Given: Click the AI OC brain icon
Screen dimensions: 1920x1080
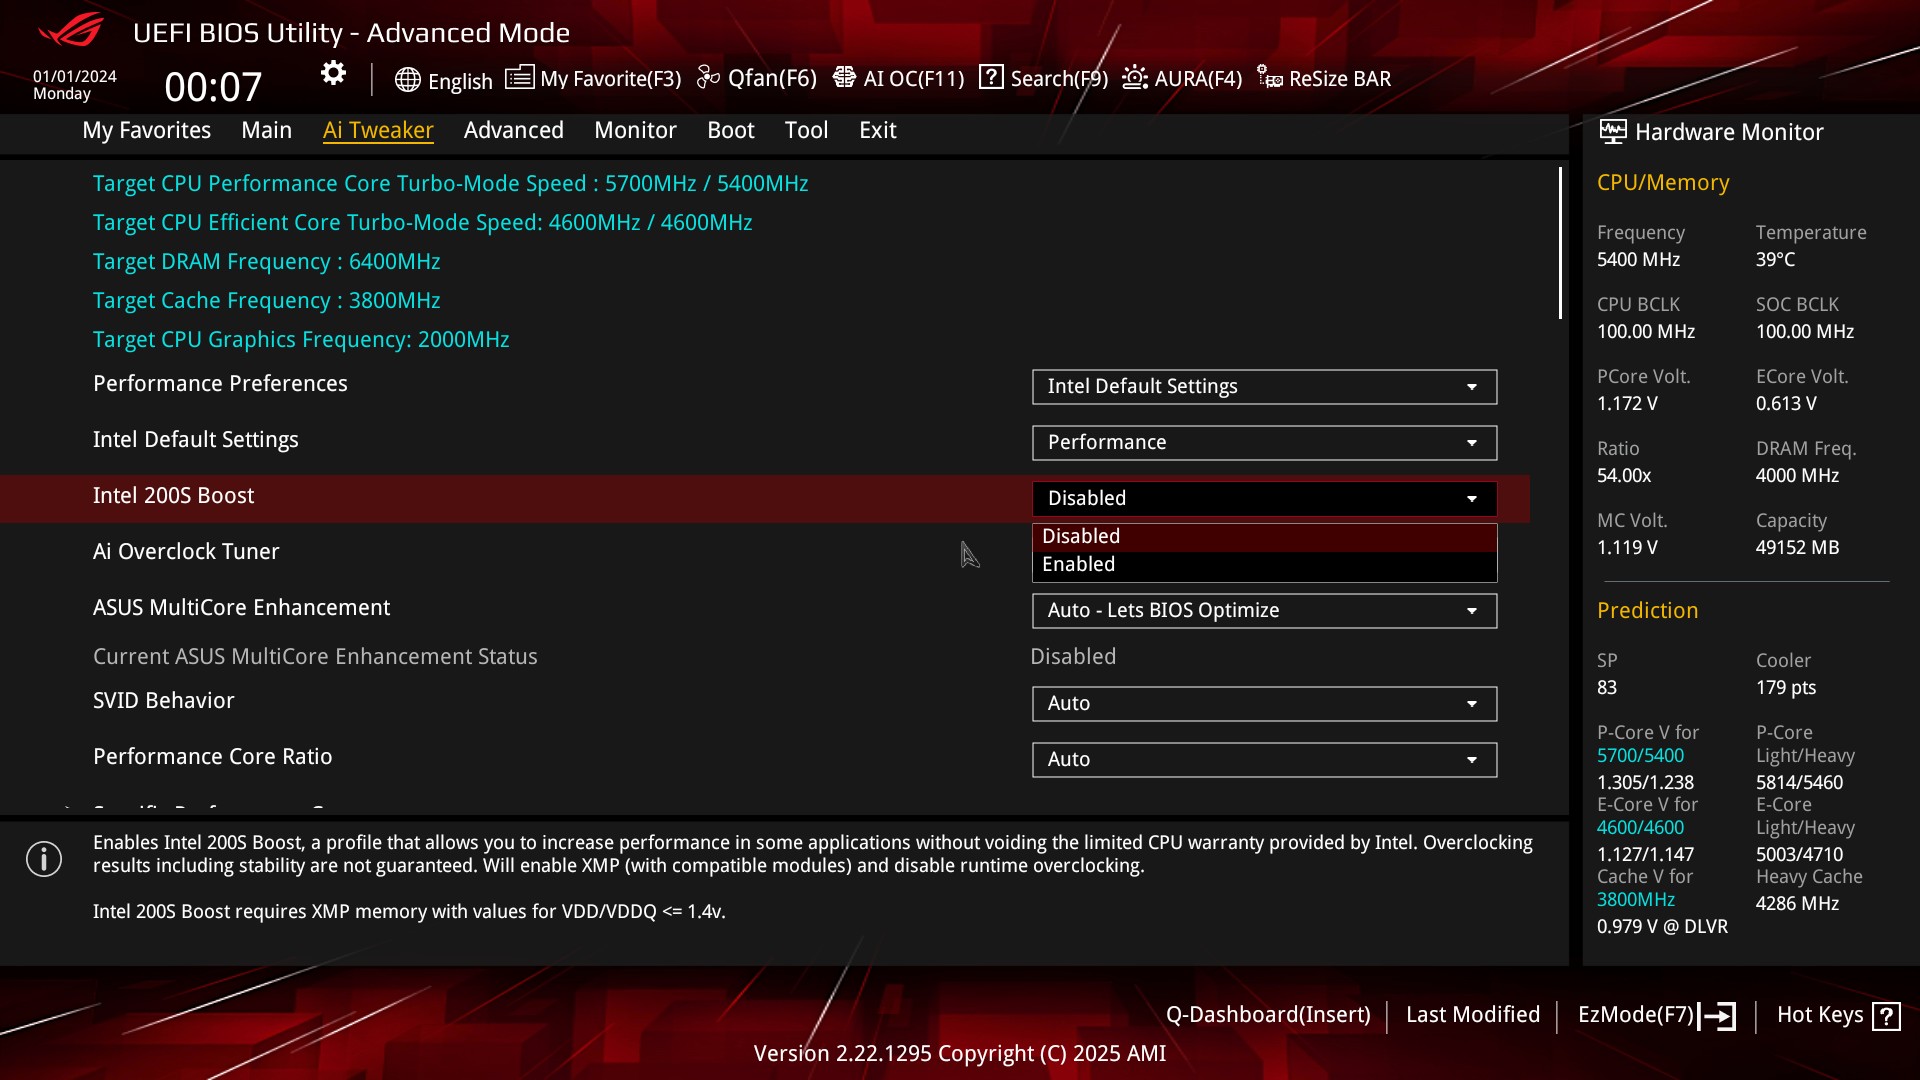Looking at the screenshot, I should [844, 78].
